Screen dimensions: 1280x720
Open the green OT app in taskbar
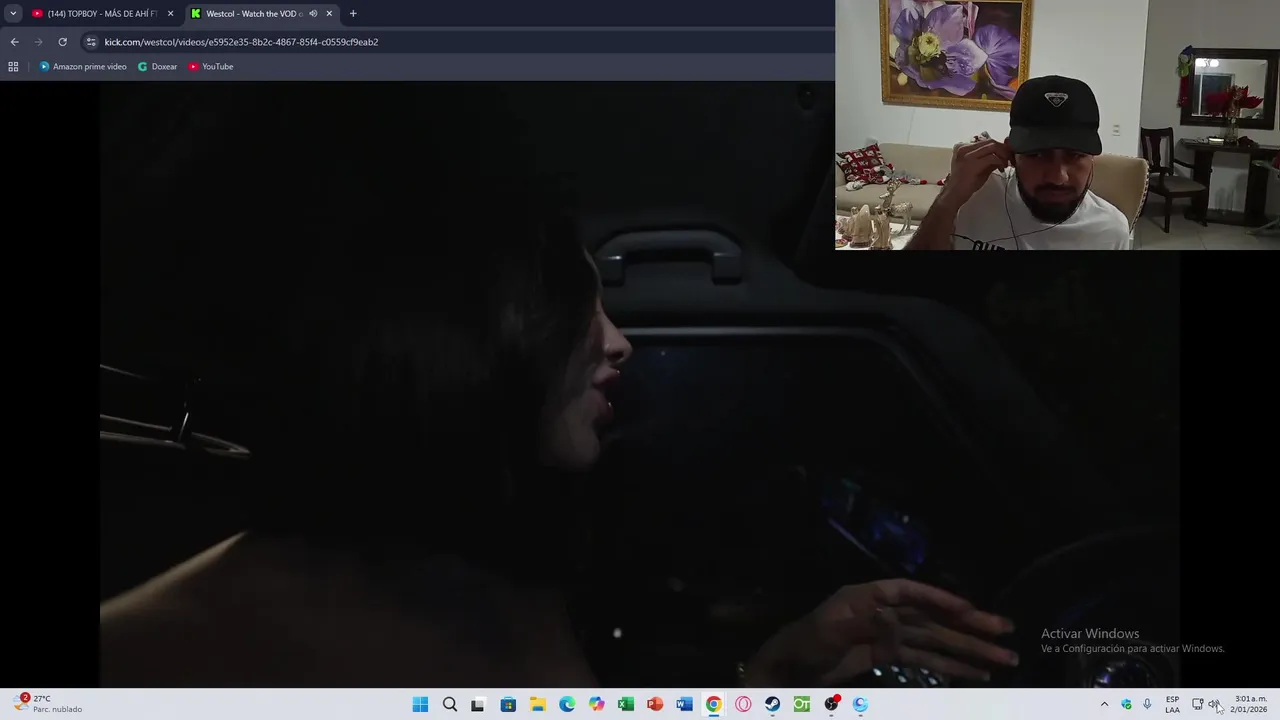[x=801, y=704]
